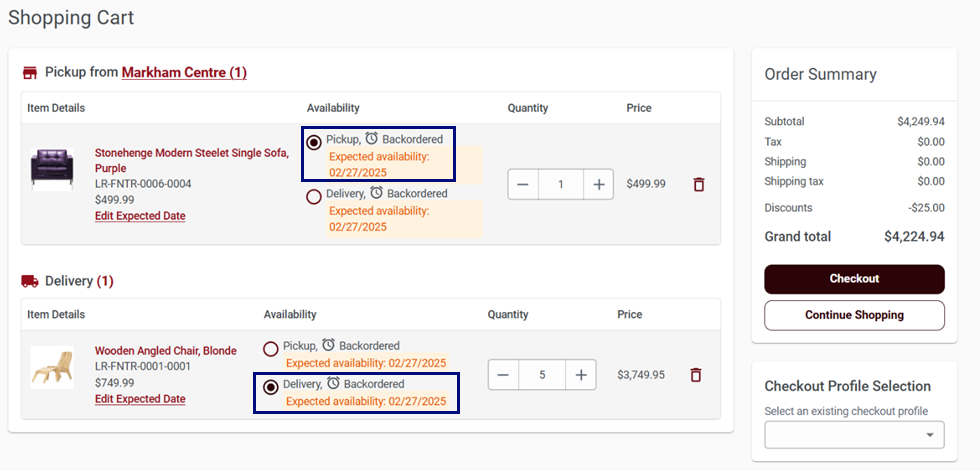Edit Expected Date for the Wooden Chair
This screenshot has height=471, width=980.
coord(140,399)
